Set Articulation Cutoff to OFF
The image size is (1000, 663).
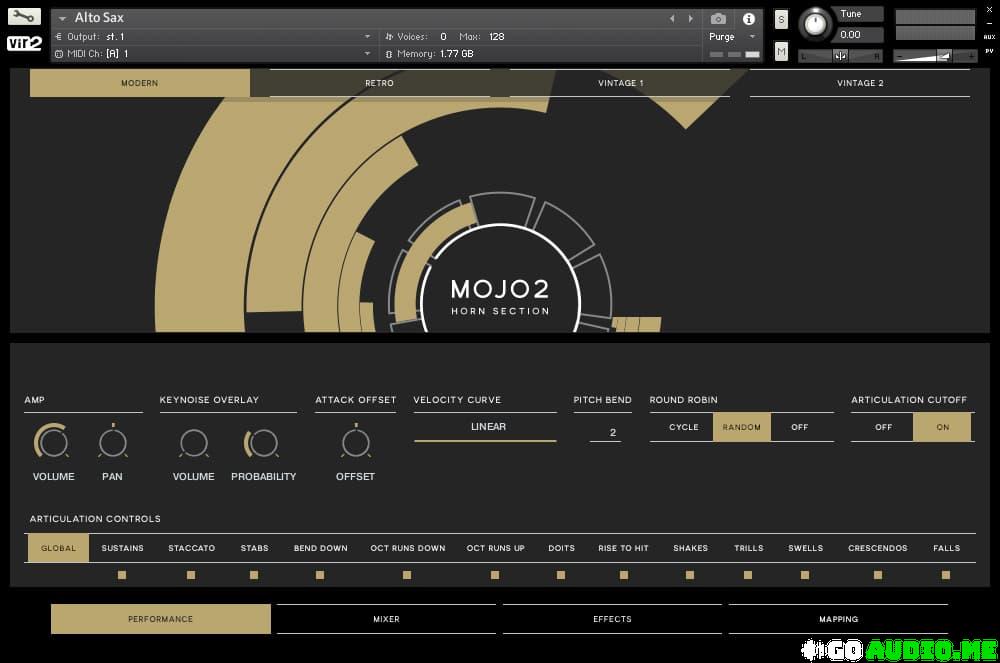tap(883, 427)
